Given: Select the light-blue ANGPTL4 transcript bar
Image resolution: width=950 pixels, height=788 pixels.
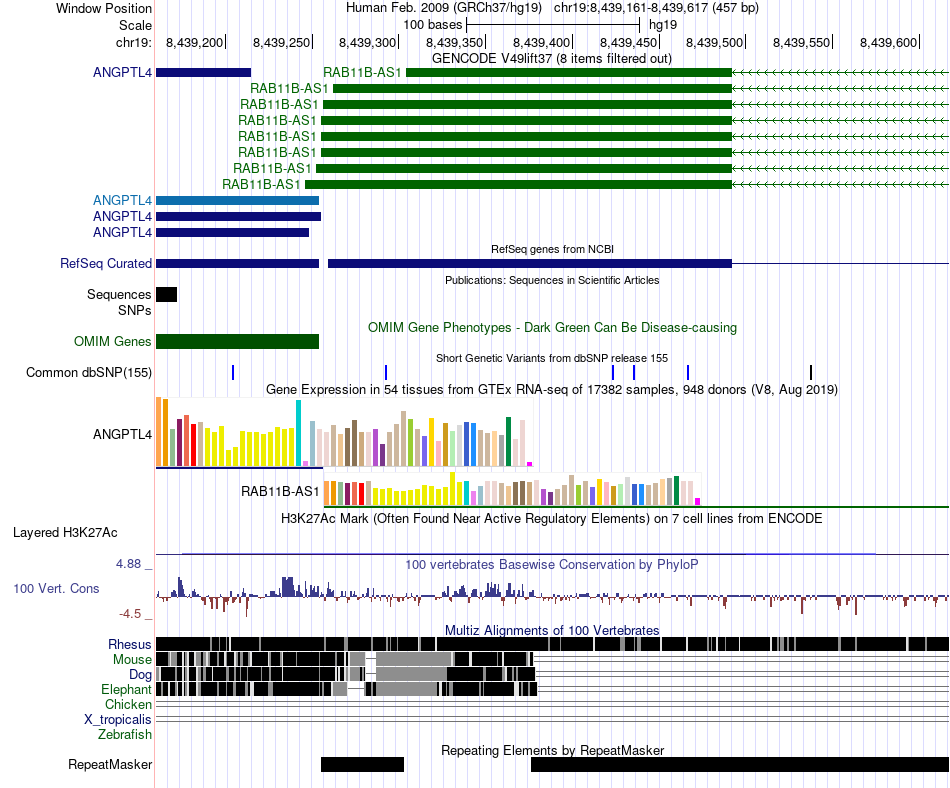Looking at the screenshot, I should coord(238,200).
